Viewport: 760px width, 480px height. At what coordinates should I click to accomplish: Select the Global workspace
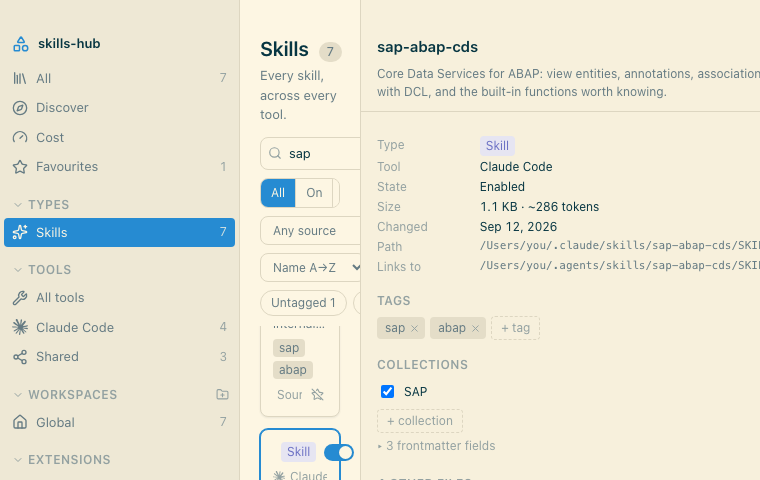(119, 422)
